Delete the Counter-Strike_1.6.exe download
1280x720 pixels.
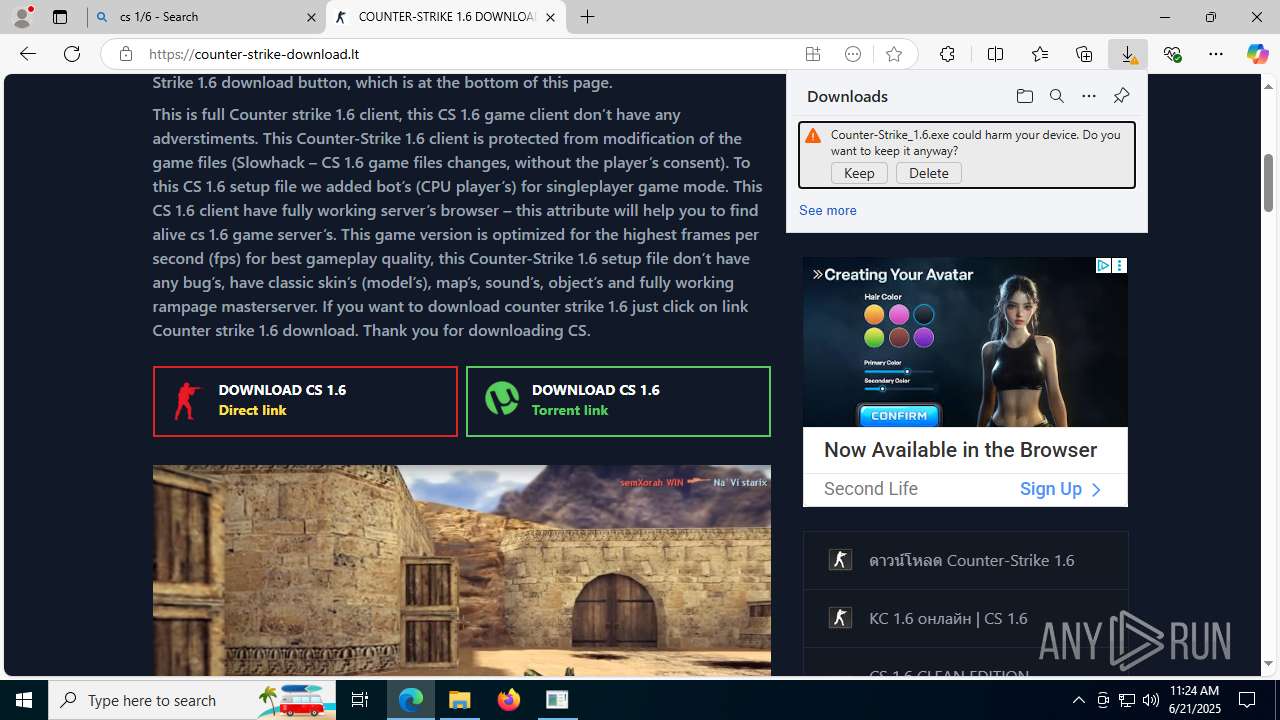pyautogui.click(x=929, y=173)
